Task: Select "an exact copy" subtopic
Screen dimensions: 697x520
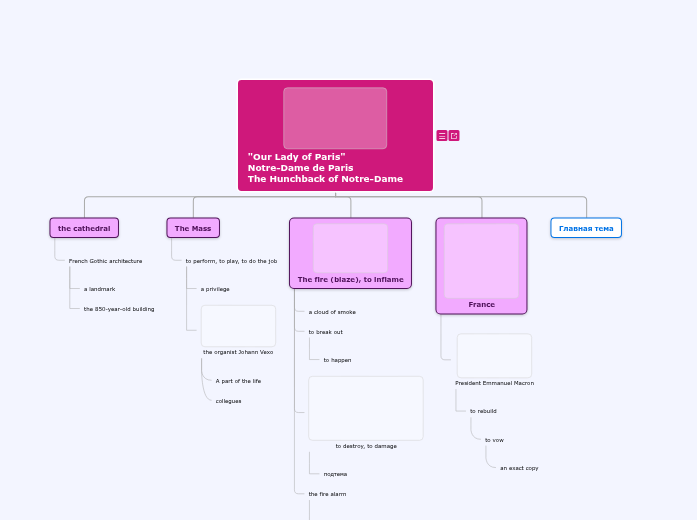Action: (x=519, y=468)
